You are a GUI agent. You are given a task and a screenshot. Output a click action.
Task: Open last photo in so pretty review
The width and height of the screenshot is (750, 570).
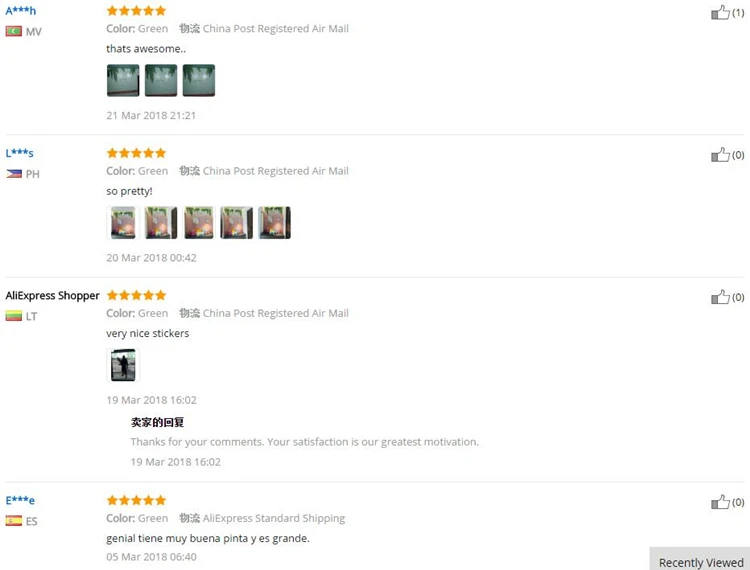(275, 223)
